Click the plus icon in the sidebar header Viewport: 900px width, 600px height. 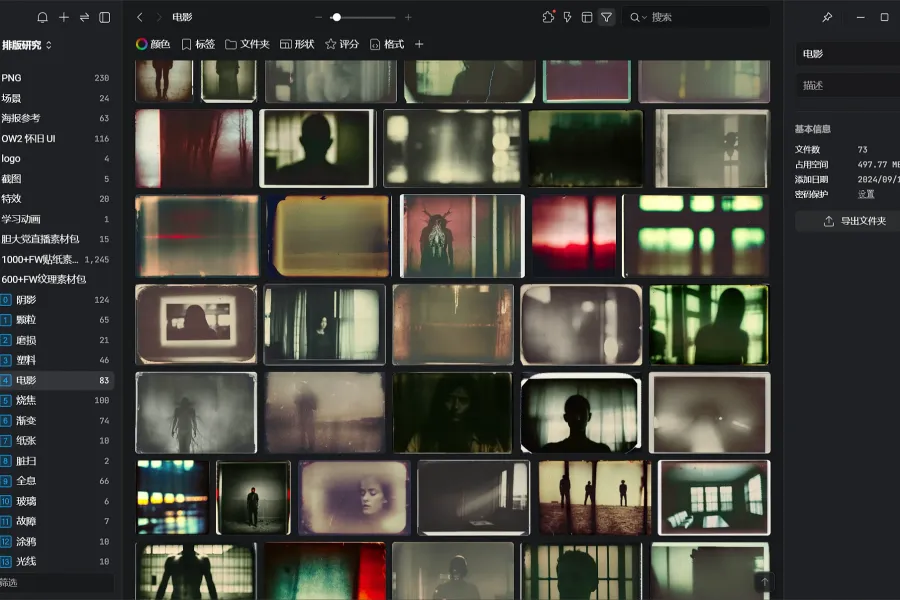(x=64, y=17)
